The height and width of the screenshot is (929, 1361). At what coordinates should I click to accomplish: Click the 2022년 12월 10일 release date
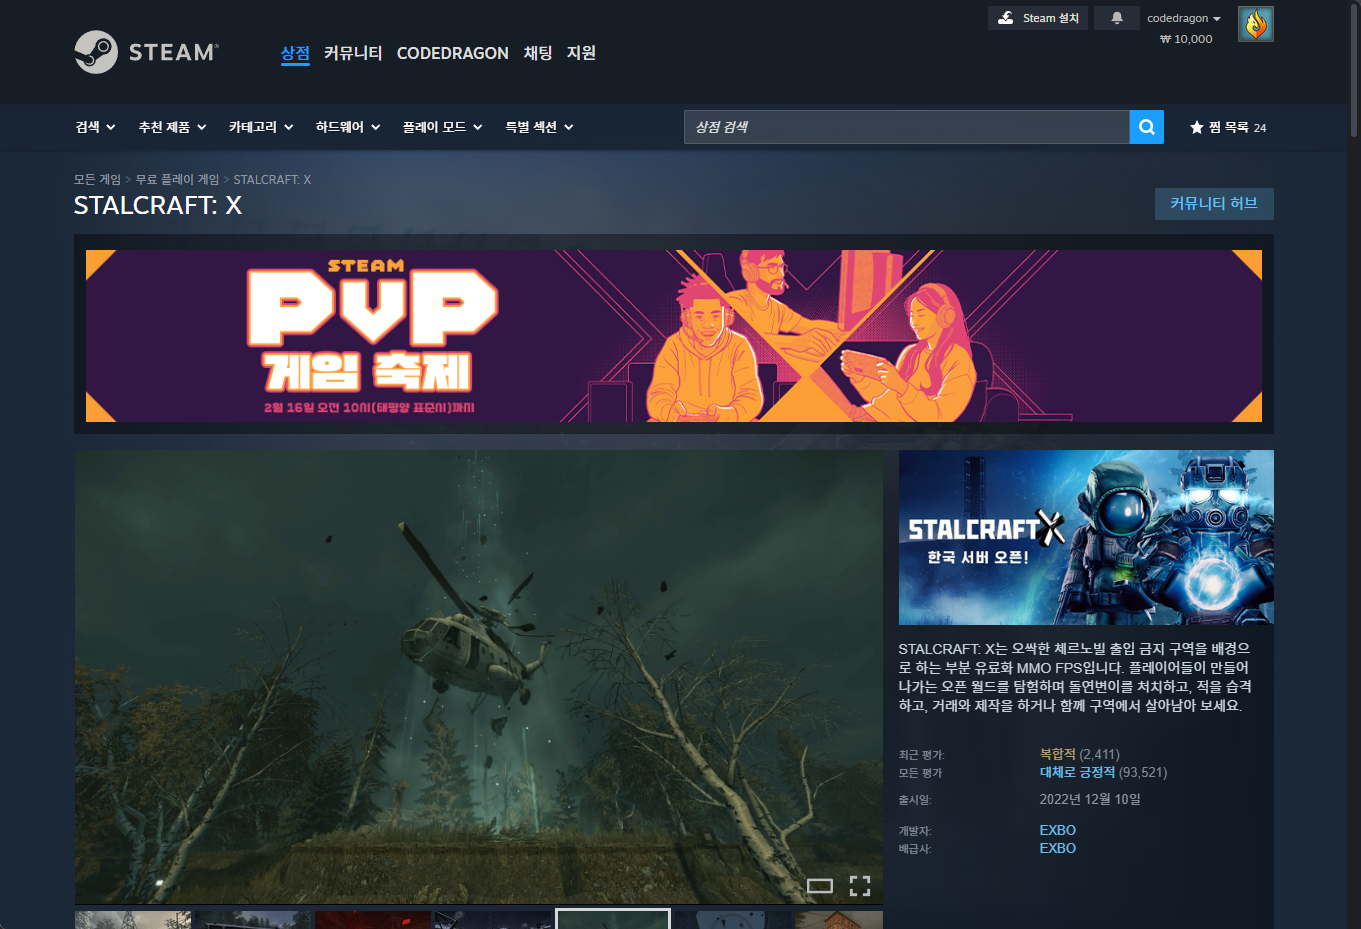click(x=1090, y=799)
